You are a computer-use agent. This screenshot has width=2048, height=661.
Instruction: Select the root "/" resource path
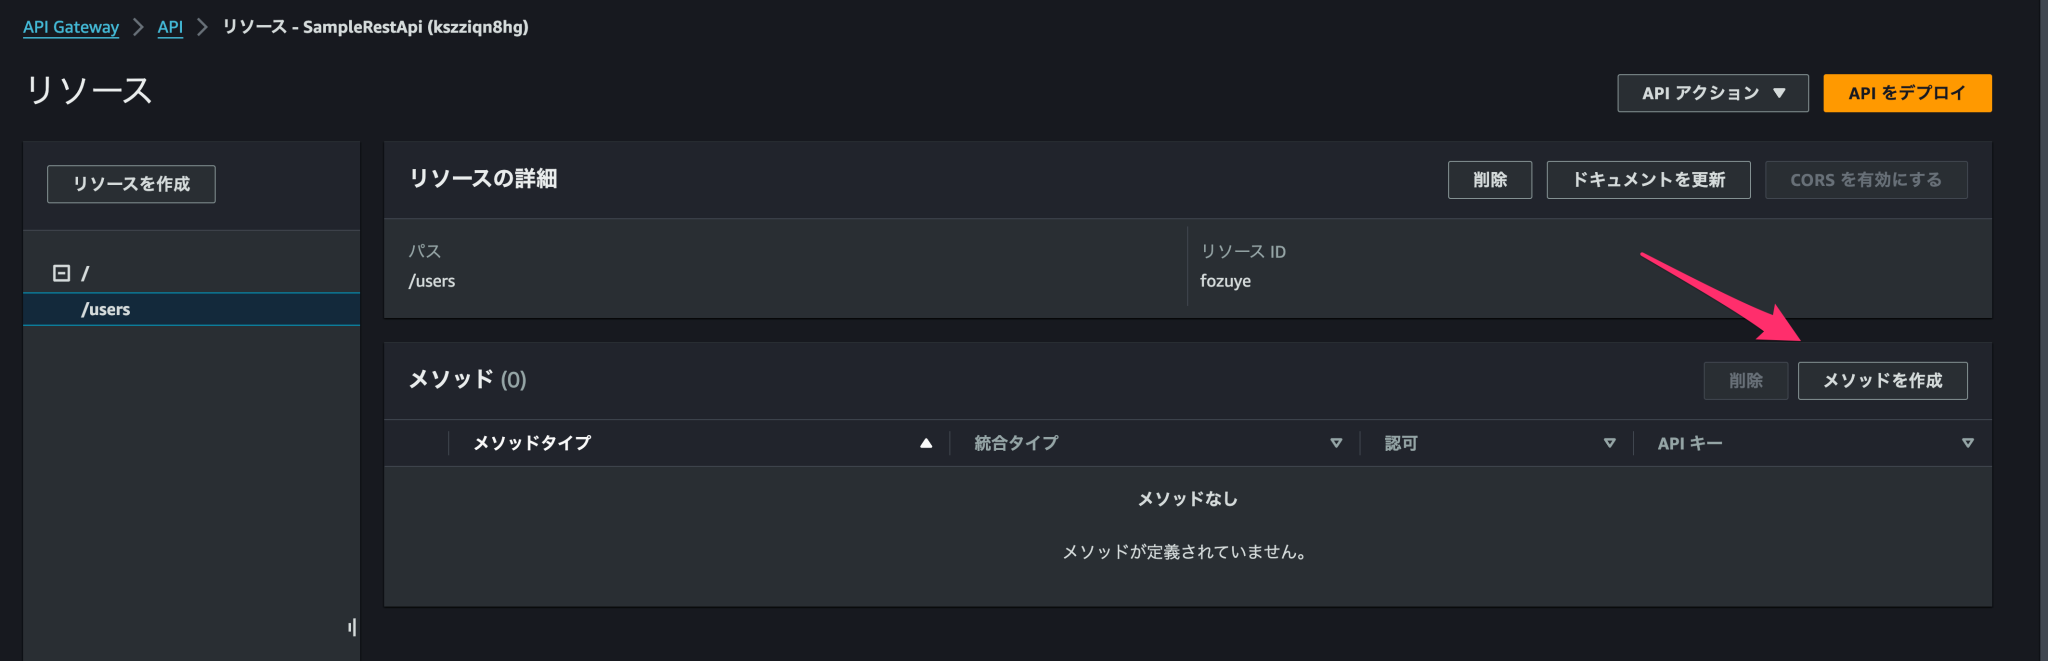pyautogui.click(x=85, y=273)
